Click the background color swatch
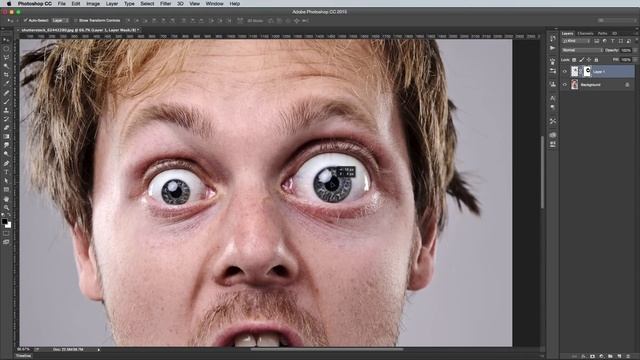This screenshot has height=360, width=640. click(8, 225)
